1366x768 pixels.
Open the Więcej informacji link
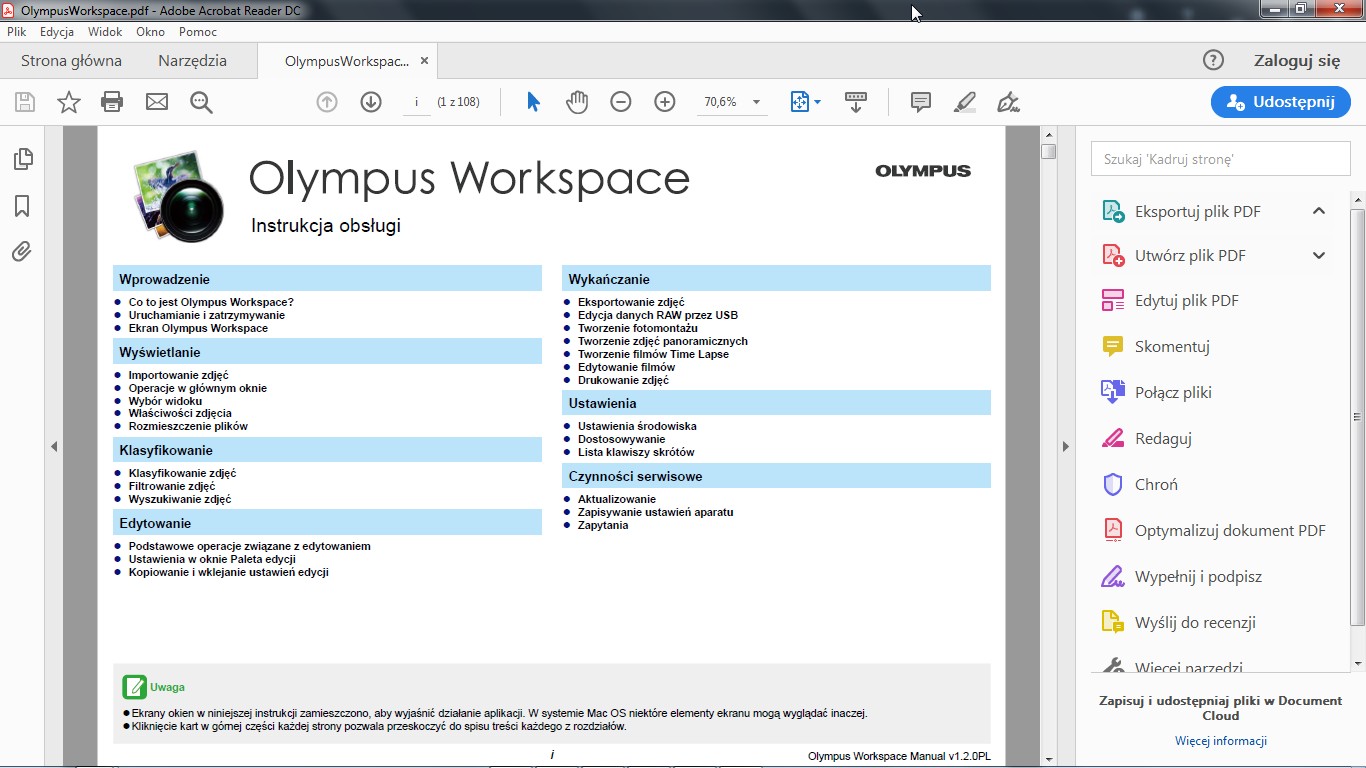(1221, 741)
